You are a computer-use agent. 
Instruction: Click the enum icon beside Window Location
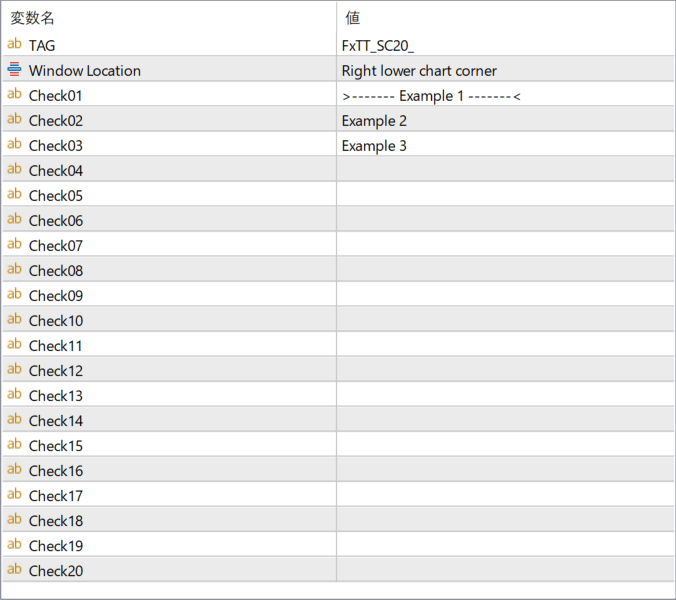(x=14, y=70)
